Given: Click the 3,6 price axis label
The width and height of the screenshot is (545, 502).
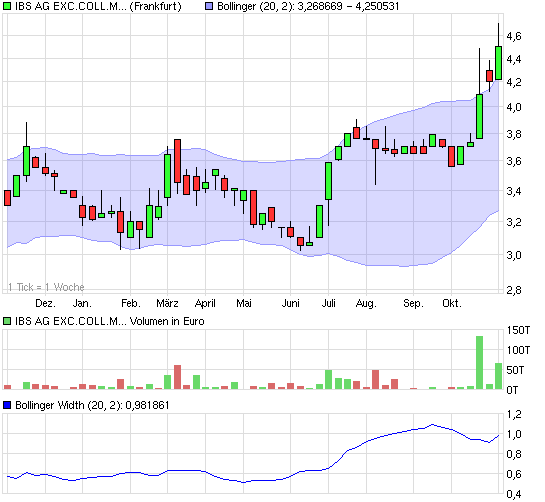Looking at the screenshot, I should pyautogui.click(x=514, y=161).
